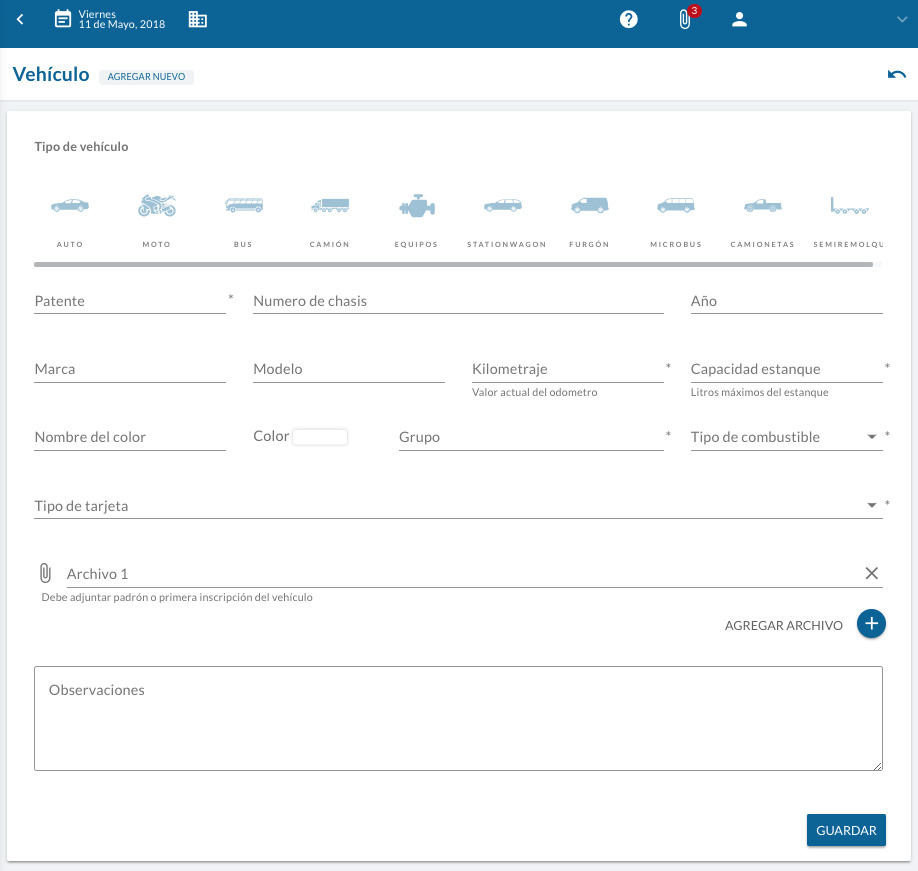Click 'Litros máximos del estanque' hint

click(x=759, y=392)
